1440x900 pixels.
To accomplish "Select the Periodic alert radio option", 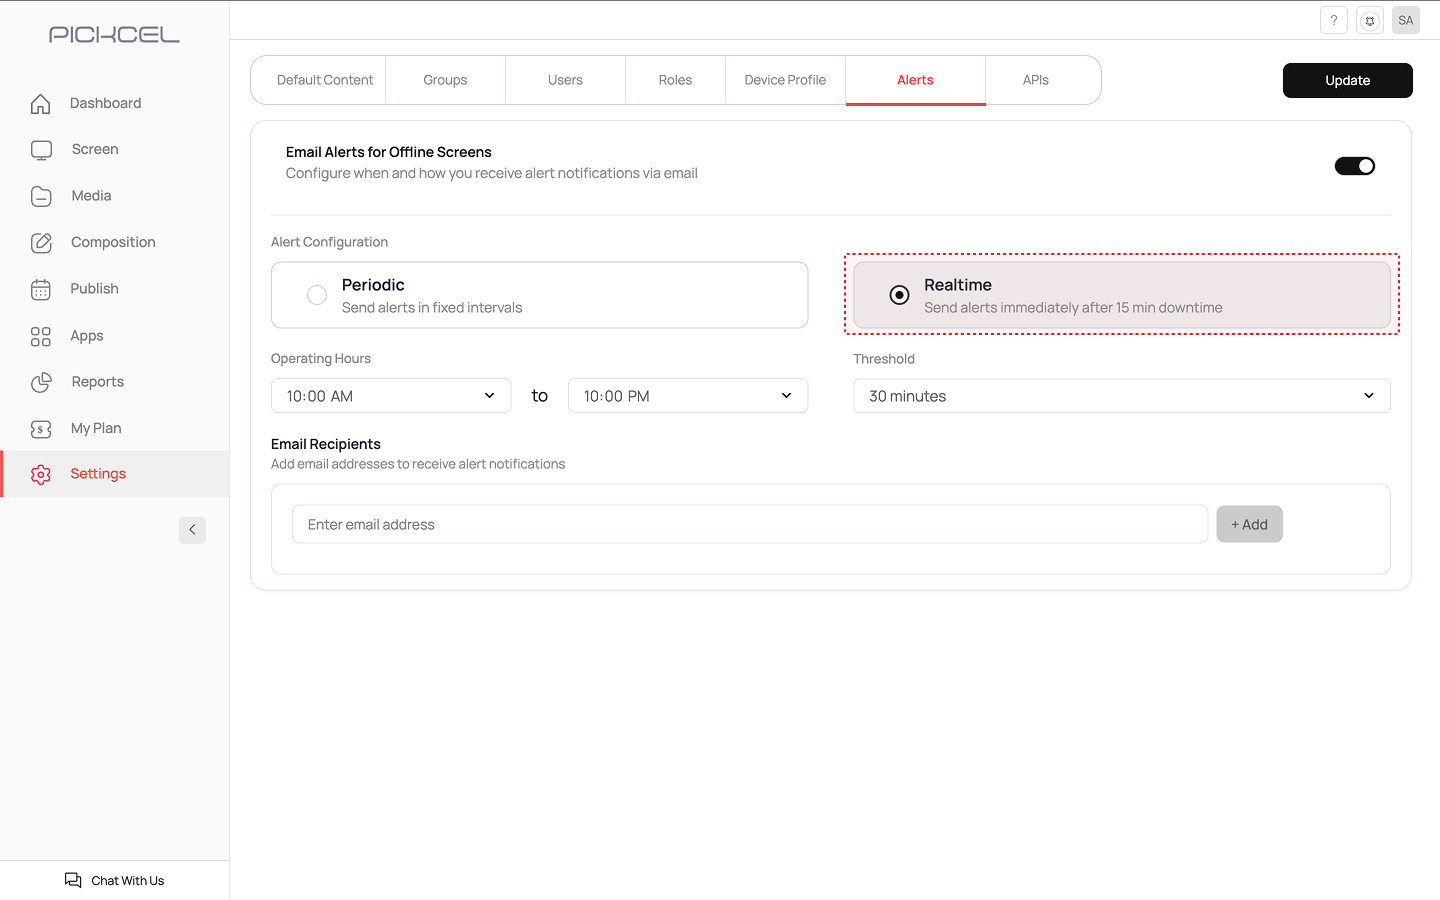I will 317,295.
